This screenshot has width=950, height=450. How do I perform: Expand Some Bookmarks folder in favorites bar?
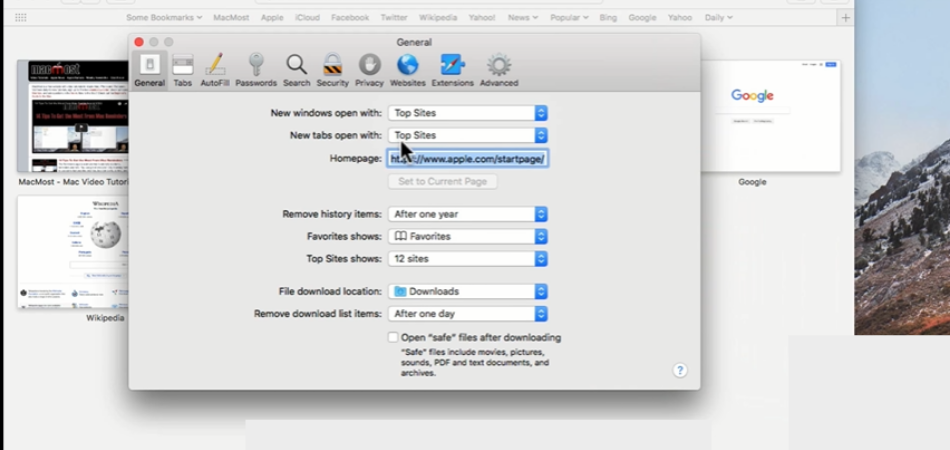coord(164,18)
